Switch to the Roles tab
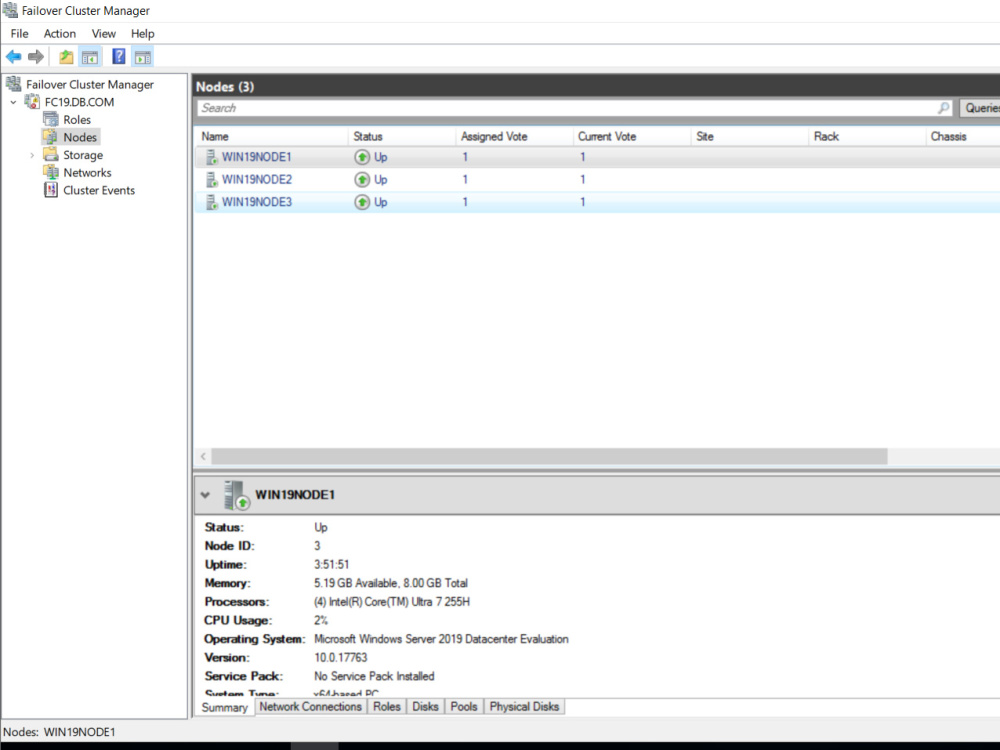The image size is (1000, 750). (386, 707)
